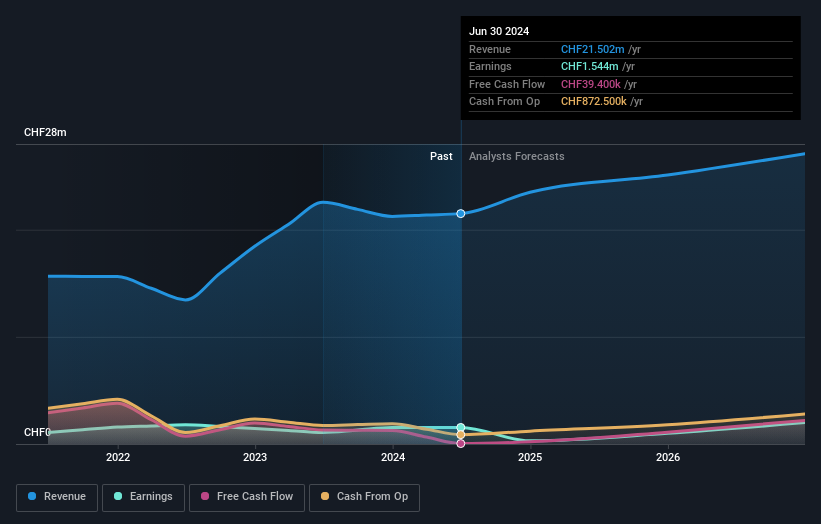
Task: Click the pink Free Cash Flow legend dot
Action: point(205,496)
